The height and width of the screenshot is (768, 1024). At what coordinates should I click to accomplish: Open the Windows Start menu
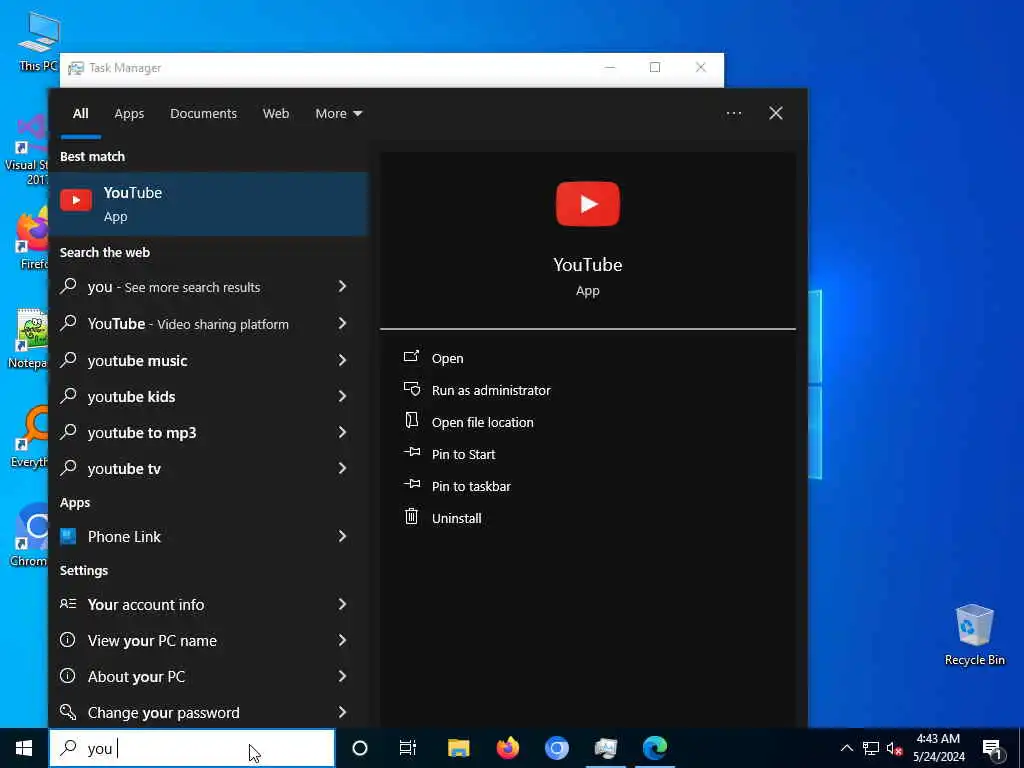(24, 748)
